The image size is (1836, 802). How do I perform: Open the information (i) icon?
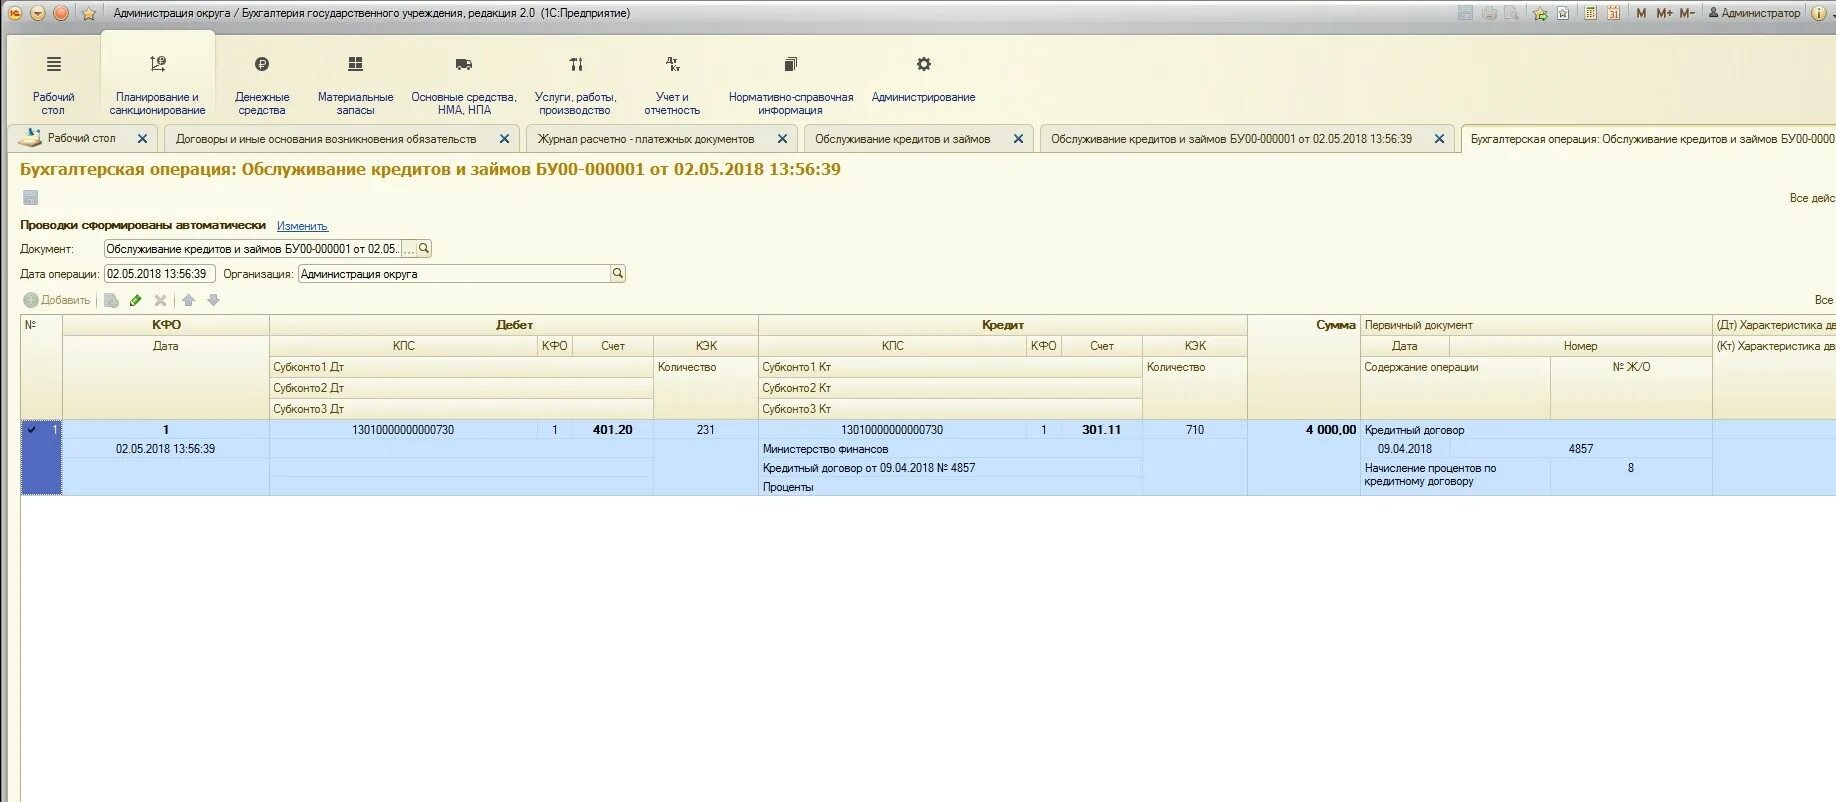click(1819, 13)
